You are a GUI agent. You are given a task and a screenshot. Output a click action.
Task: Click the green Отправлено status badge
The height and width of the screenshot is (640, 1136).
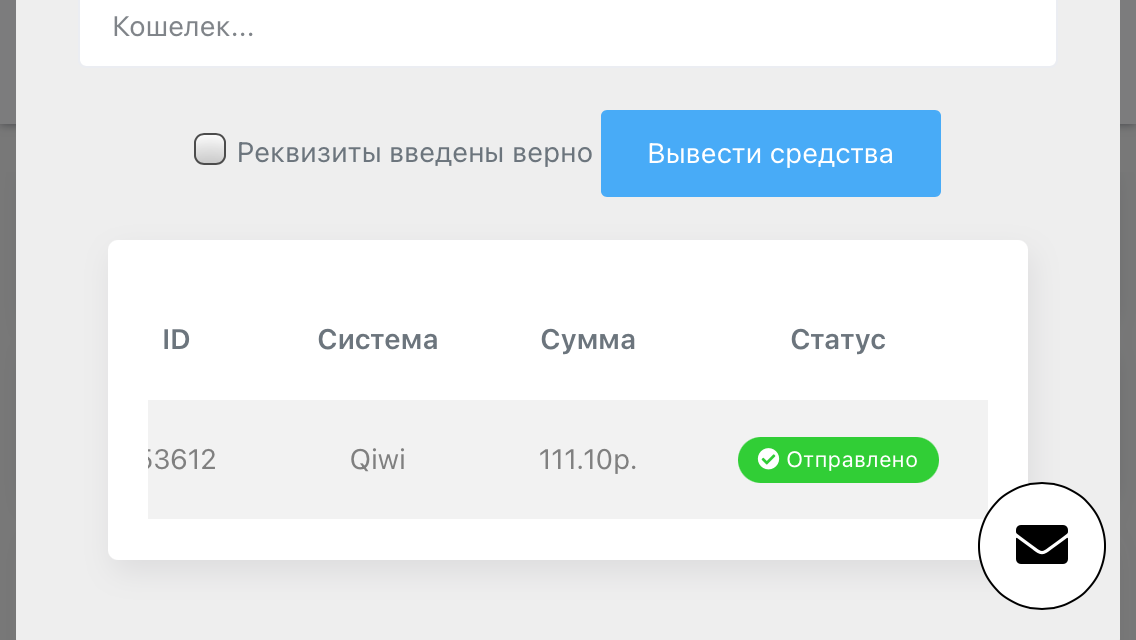coord(838,460)
